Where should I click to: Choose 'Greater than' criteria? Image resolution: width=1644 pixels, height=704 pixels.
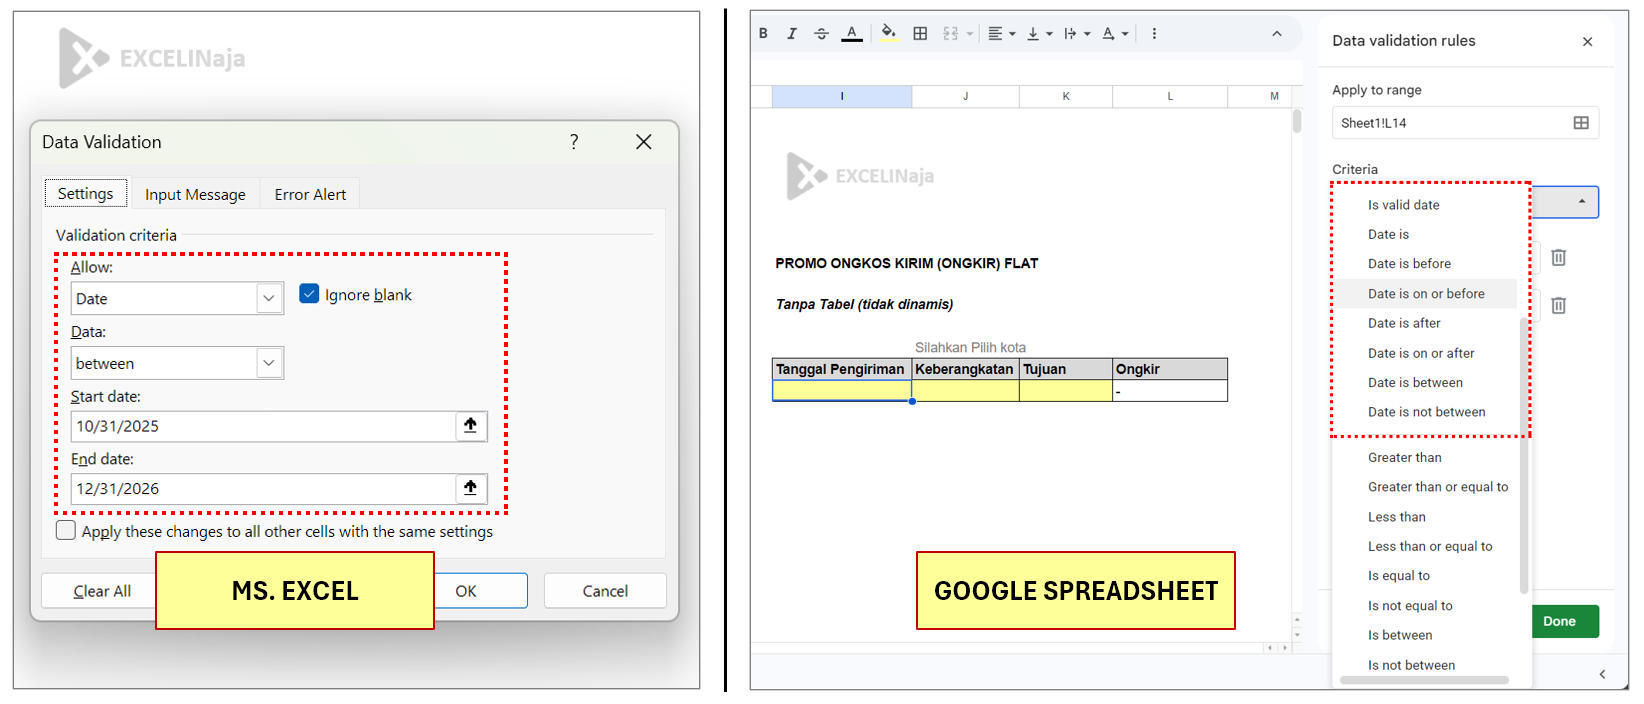[x=1404, y=458]
